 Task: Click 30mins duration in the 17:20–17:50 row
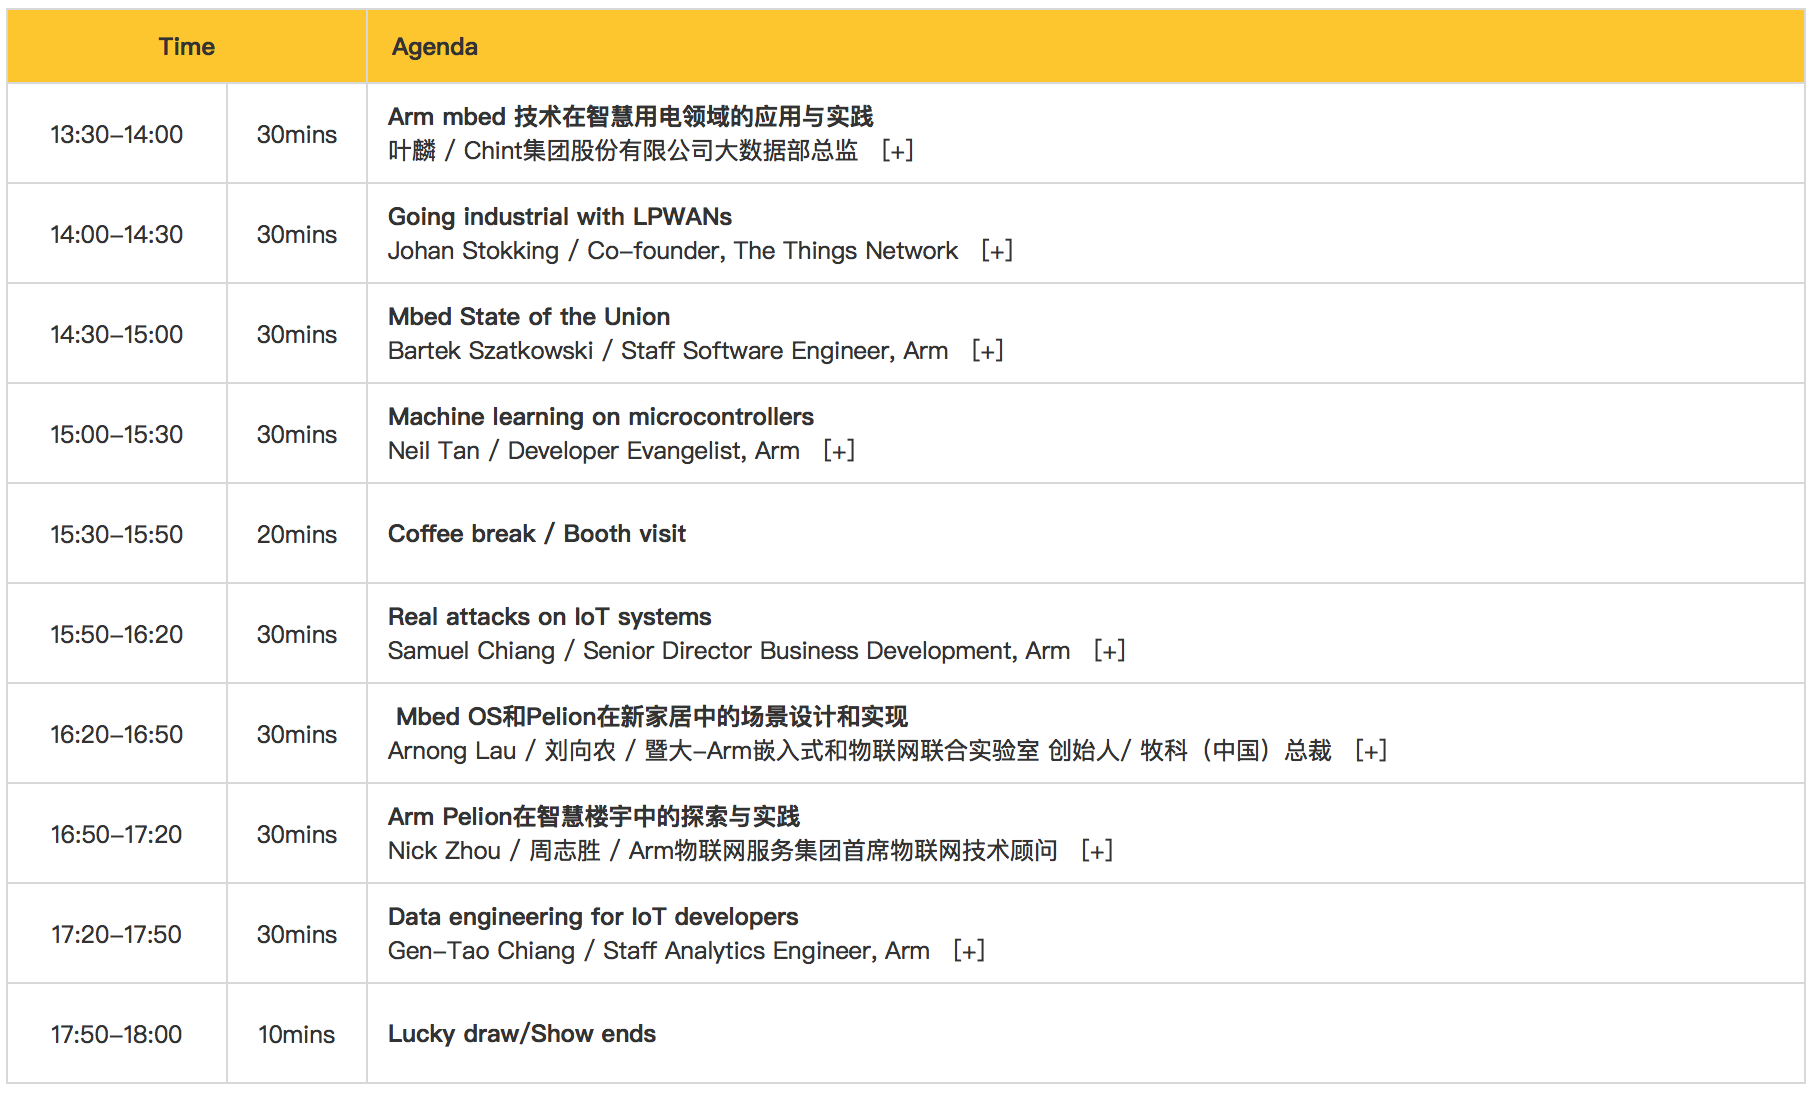[x=297, y=934]
